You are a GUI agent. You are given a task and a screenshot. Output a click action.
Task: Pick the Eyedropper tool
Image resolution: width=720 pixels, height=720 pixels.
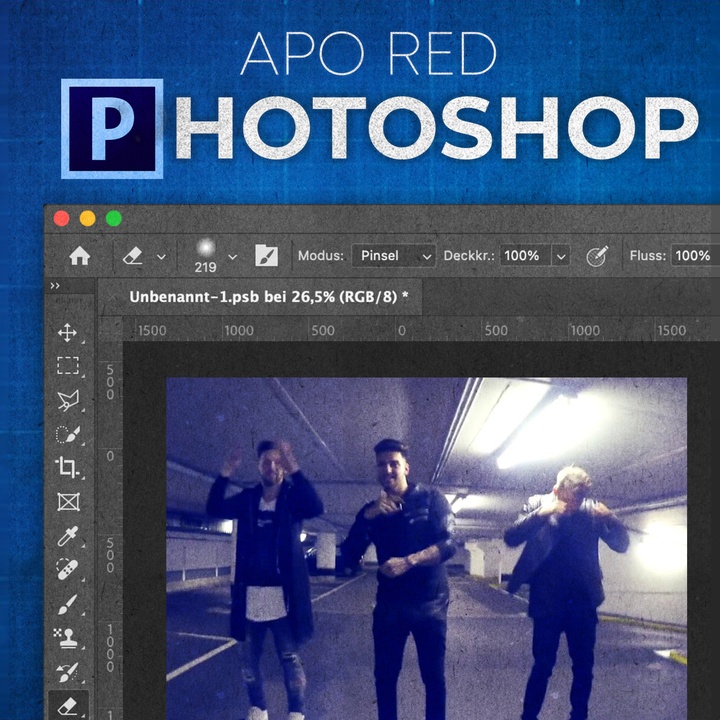point(67,536)
